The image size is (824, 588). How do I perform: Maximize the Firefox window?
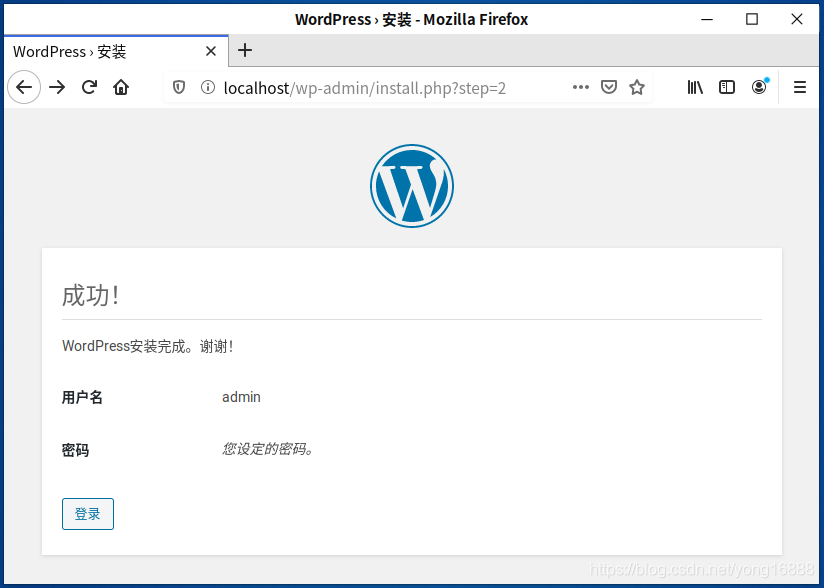point(752,19)
